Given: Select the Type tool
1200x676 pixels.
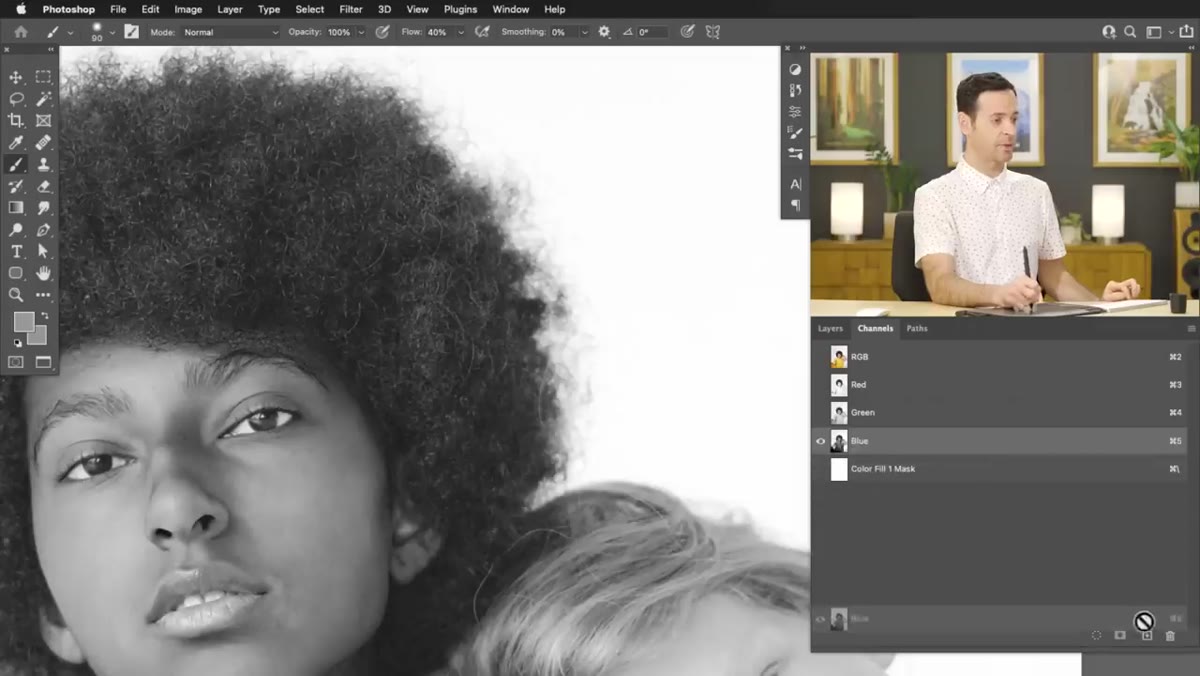Looking at the screenshot, I should [x=16, y=252].
